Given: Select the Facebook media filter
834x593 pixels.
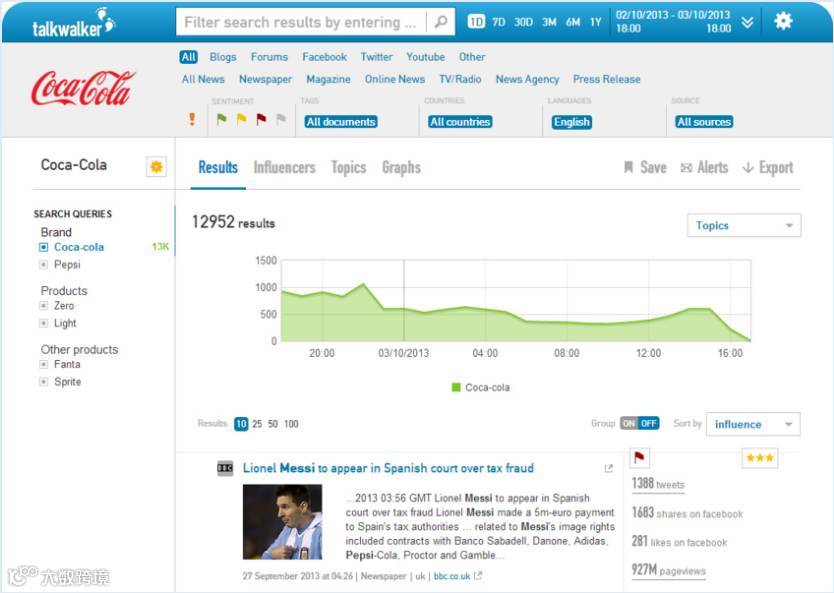Looking at the screenshot, I should pyautogui.click(x=324, y=57).
